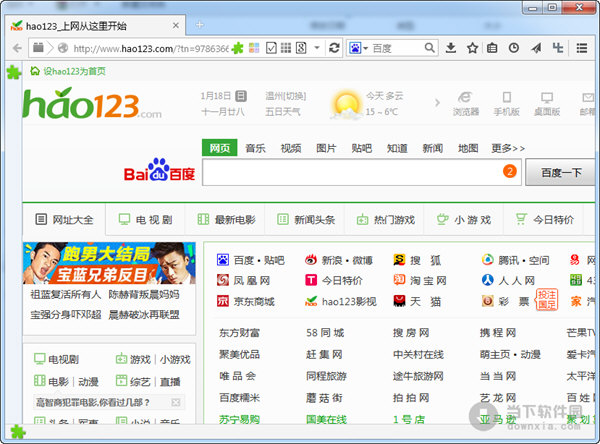The height and width of the screenshot is (444, 600).
Task: Open the 58同城 link
Action: point(325,333)
